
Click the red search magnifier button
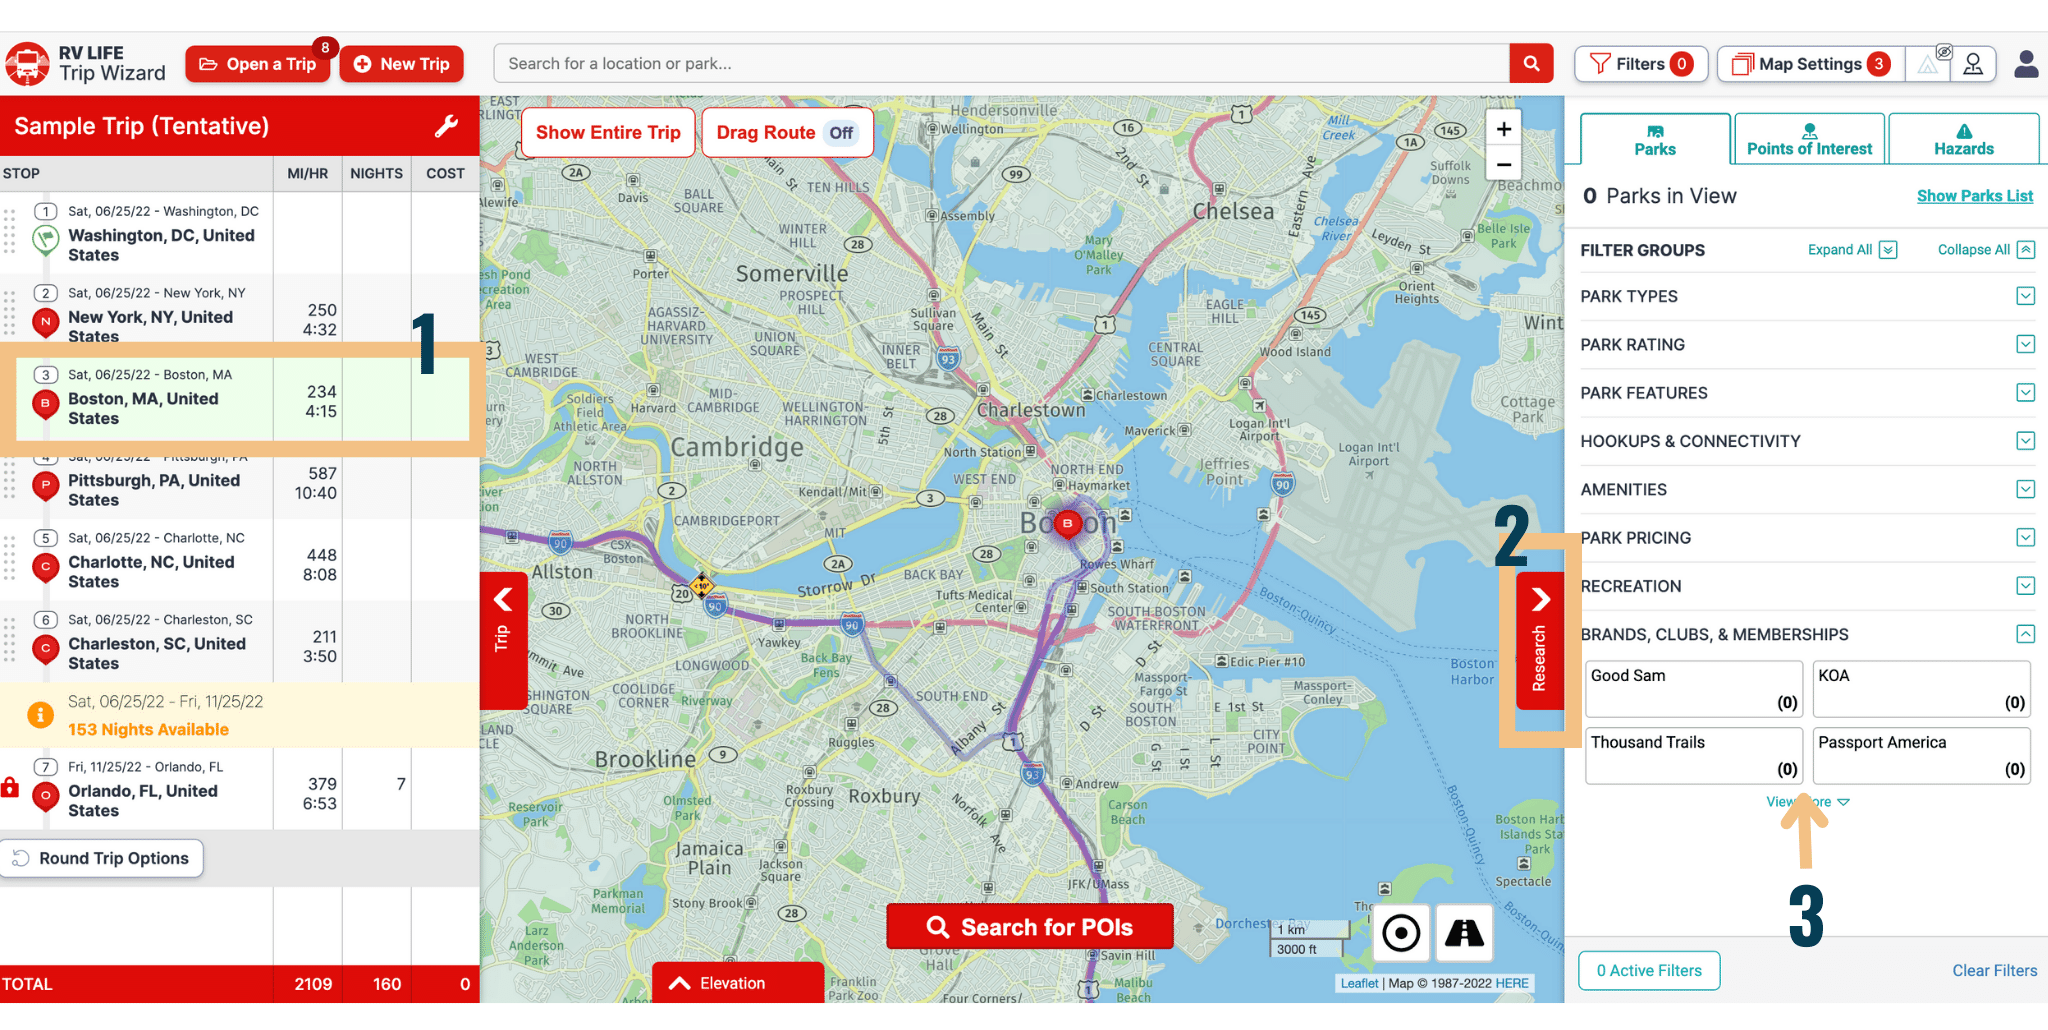(1530, 64)
